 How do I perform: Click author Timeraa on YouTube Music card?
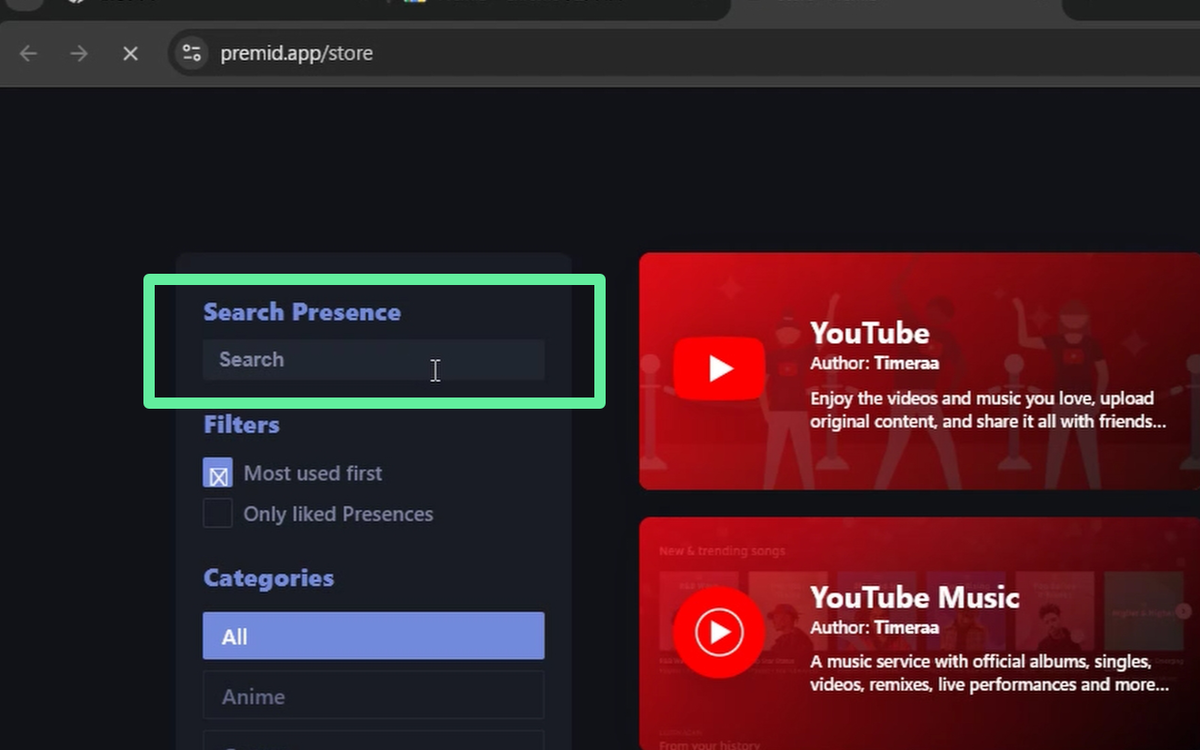[x=906, y=628]
